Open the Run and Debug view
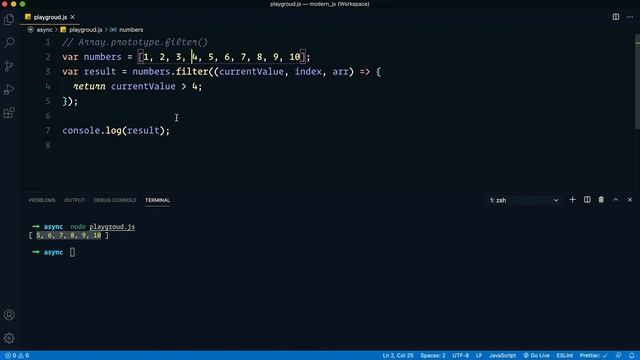Screen dimensions: 640x360 point(9,89)
